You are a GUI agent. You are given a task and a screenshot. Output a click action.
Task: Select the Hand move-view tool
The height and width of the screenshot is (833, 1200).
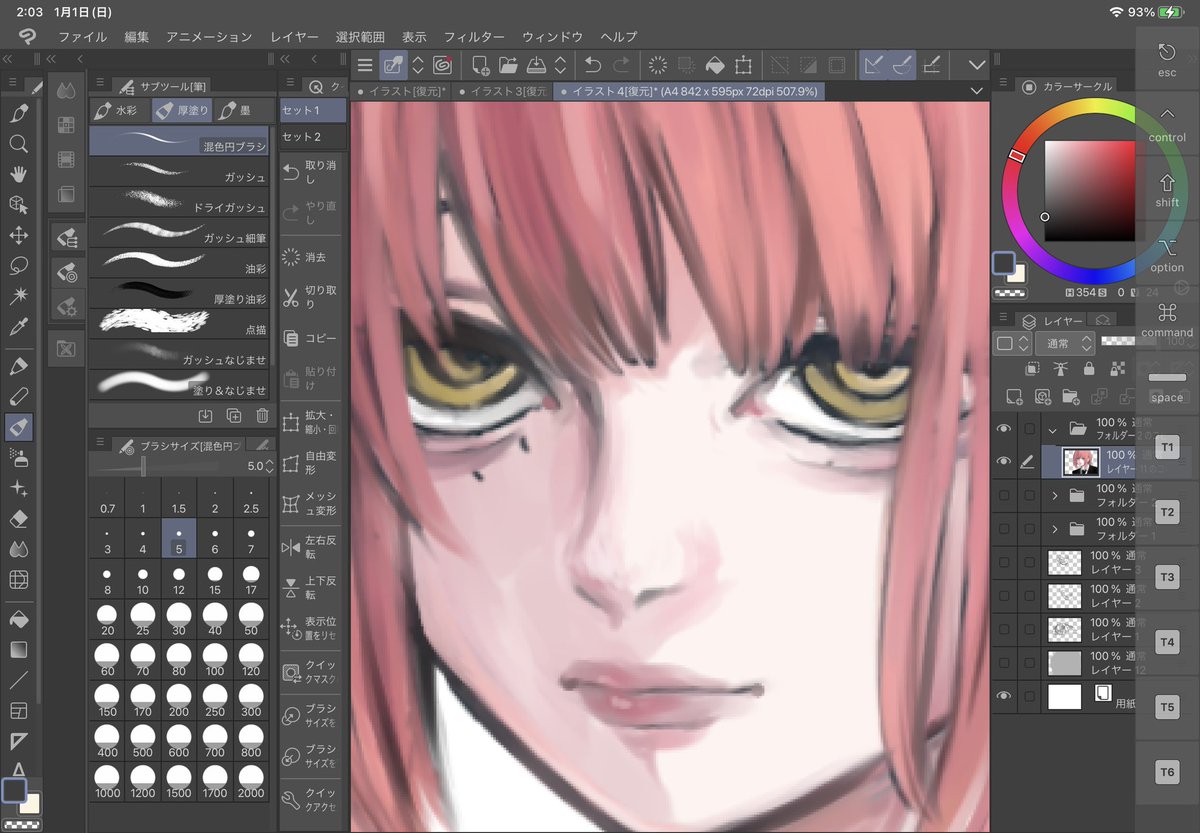18,175
